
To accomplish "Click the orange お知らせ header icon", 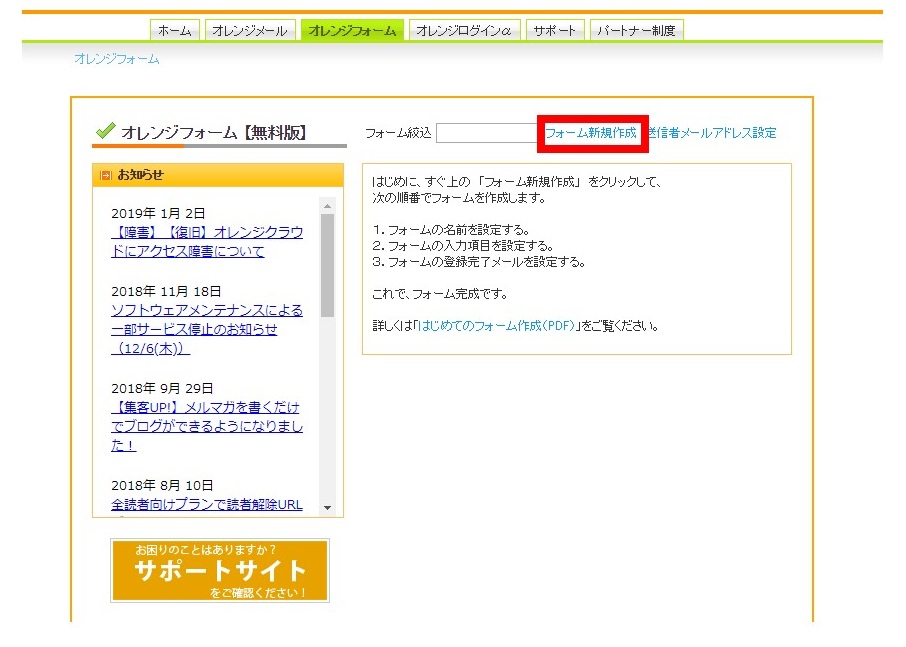I will pos(105,175).
